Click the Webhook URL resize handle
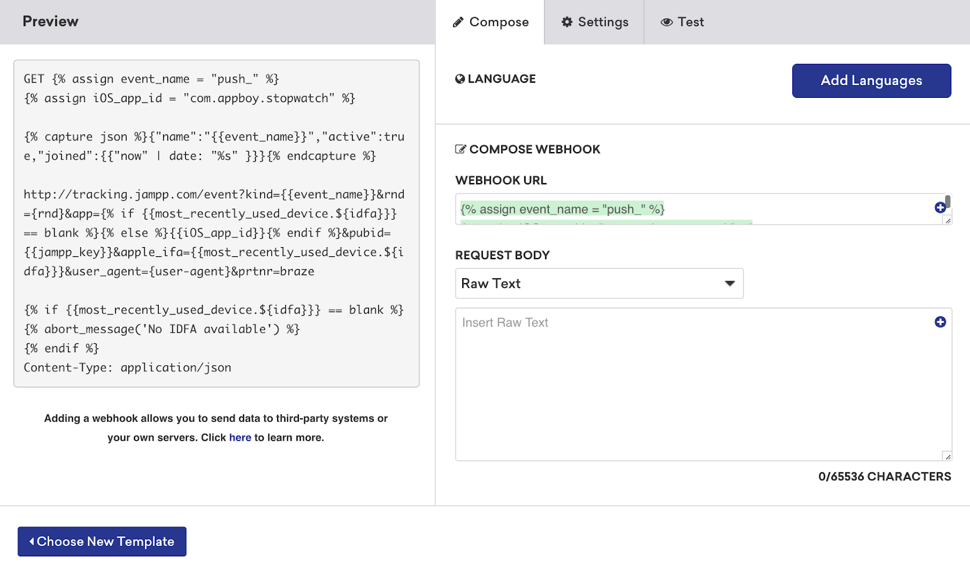This screenshot has width=970, height=574. 947,220
